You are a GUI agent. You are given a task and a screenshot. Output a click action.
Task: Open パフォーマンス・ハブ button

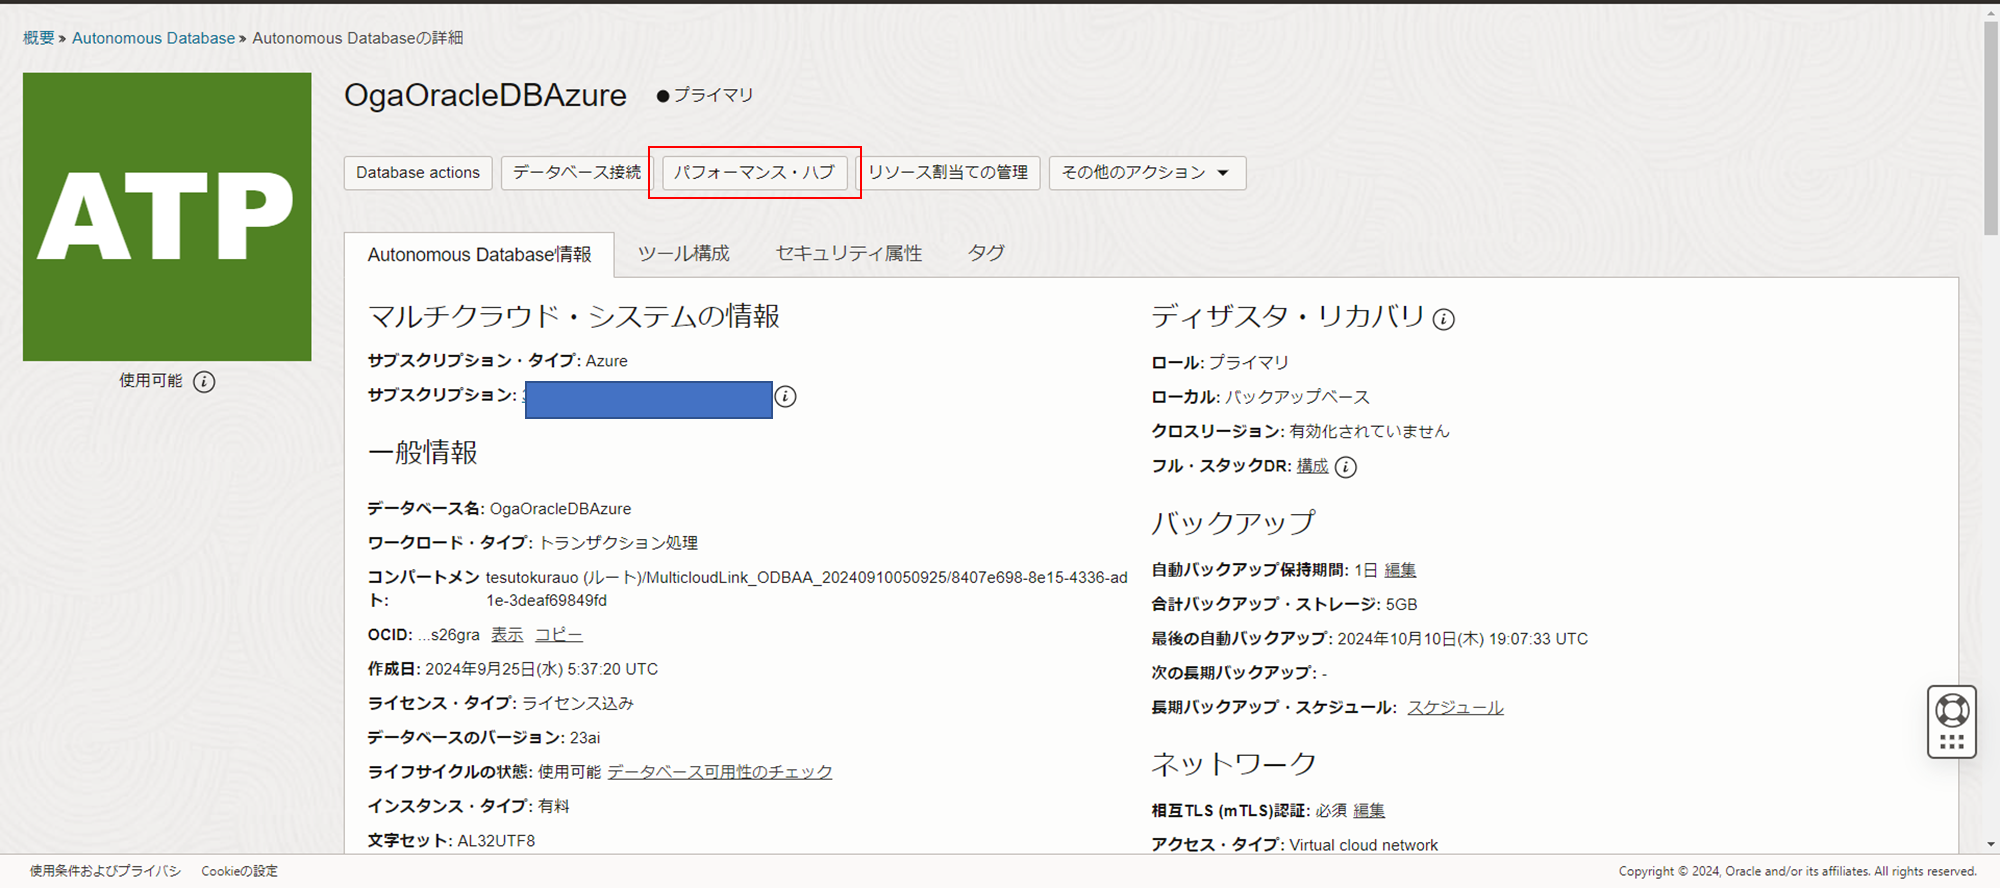point(754,173)
